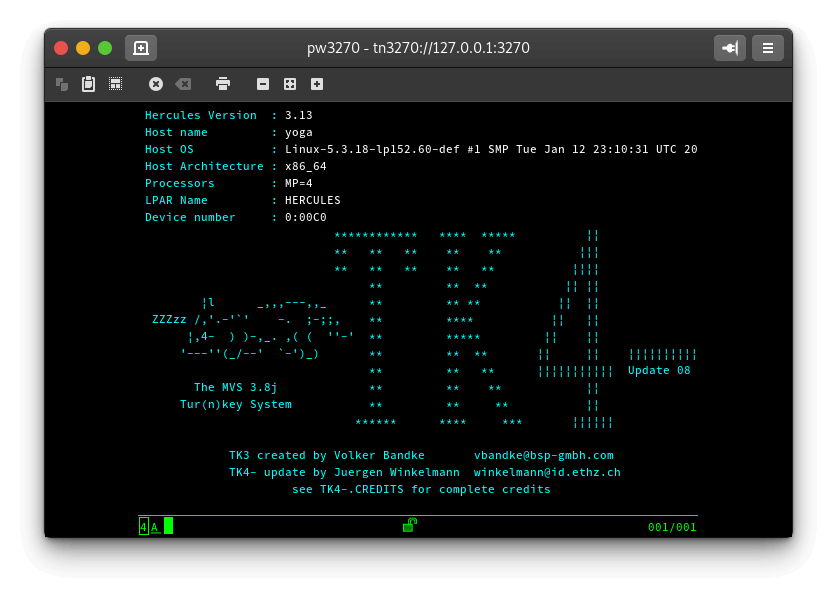The image size is (837, 598).
Task: Click the TK4-.CREDITS text line
Action: click(x=421, y=489)
